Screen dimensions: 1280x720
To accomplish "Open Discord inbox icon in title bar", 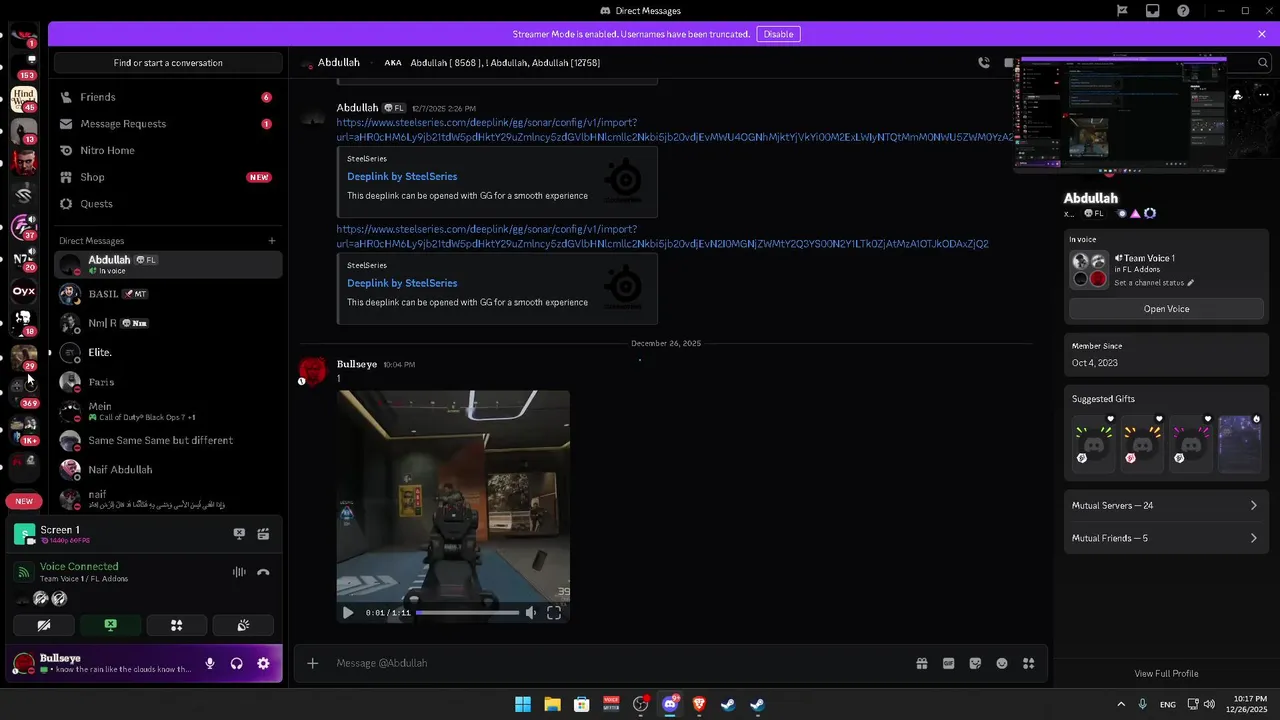I will point(1153,10).
